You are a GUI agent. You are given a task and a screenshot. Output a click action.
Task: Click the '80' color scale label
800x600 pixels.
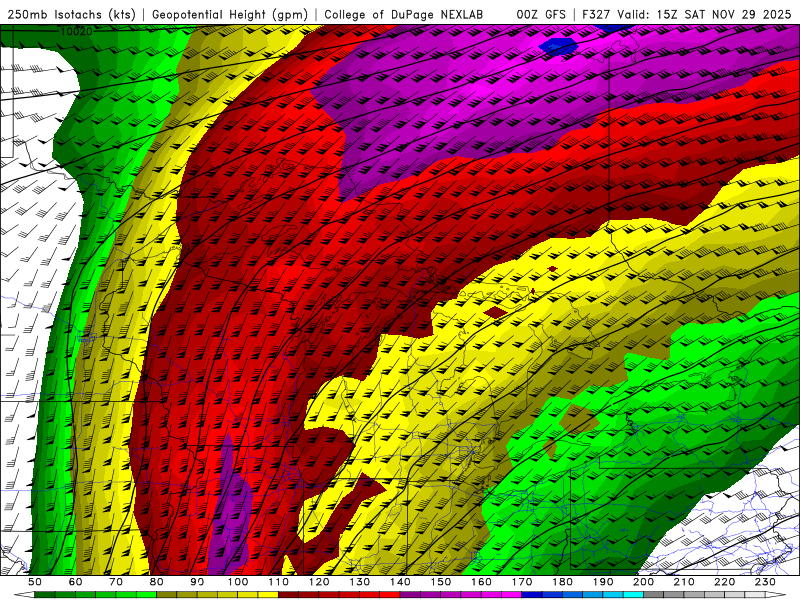click(x=157, y=582)
